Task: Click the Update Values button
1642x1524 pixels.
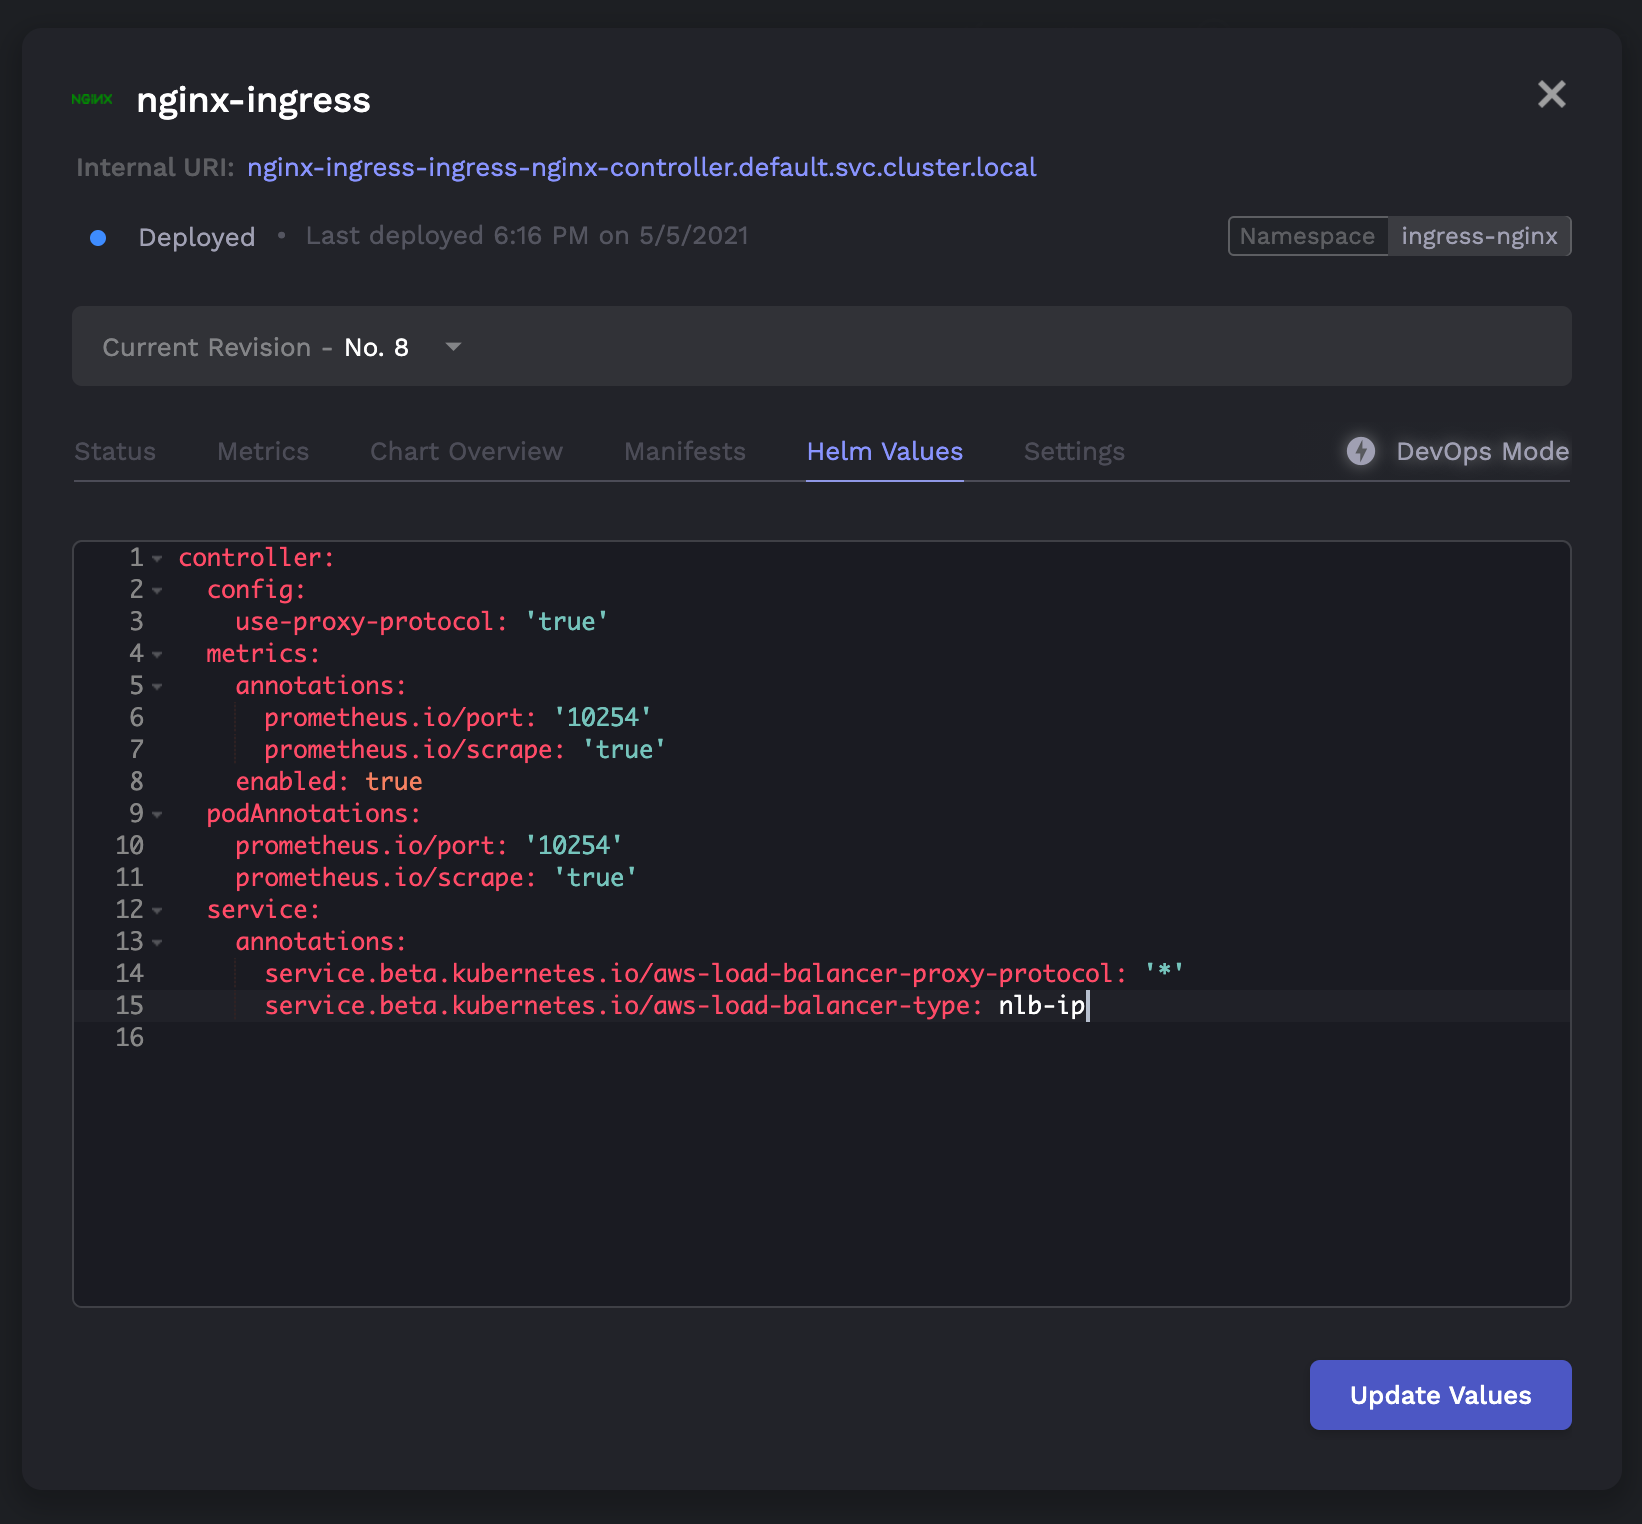Action: [1440, 1394]
